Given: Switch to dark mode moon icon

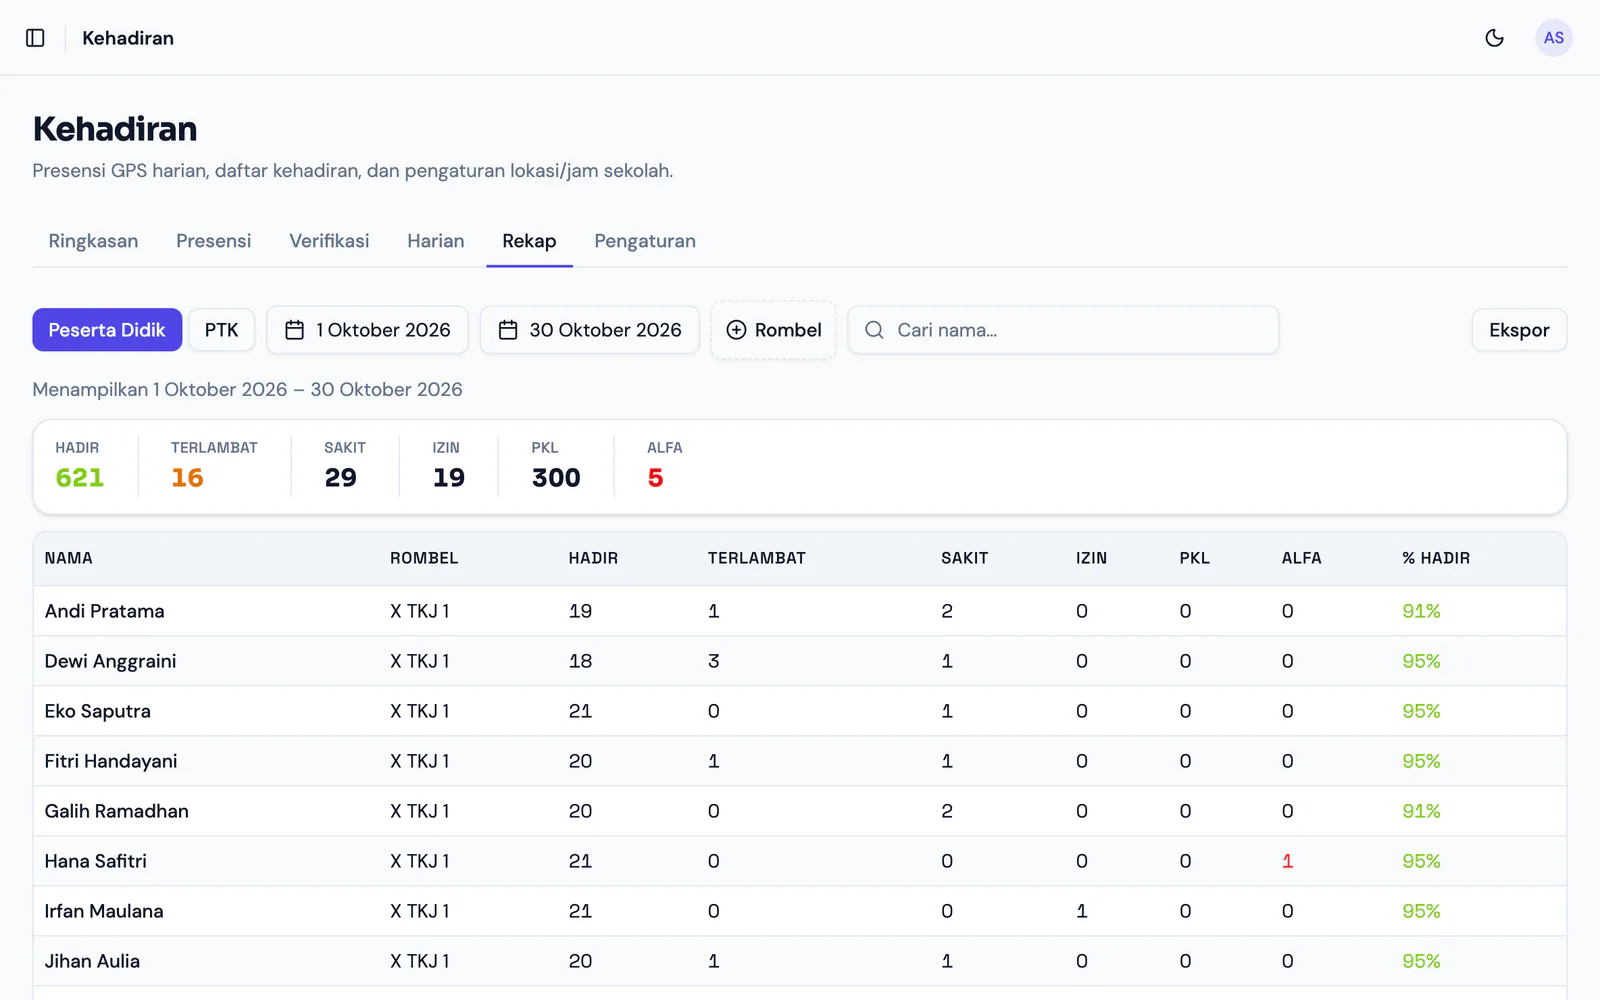Looking at the screenshot, I should (1494, 38).
